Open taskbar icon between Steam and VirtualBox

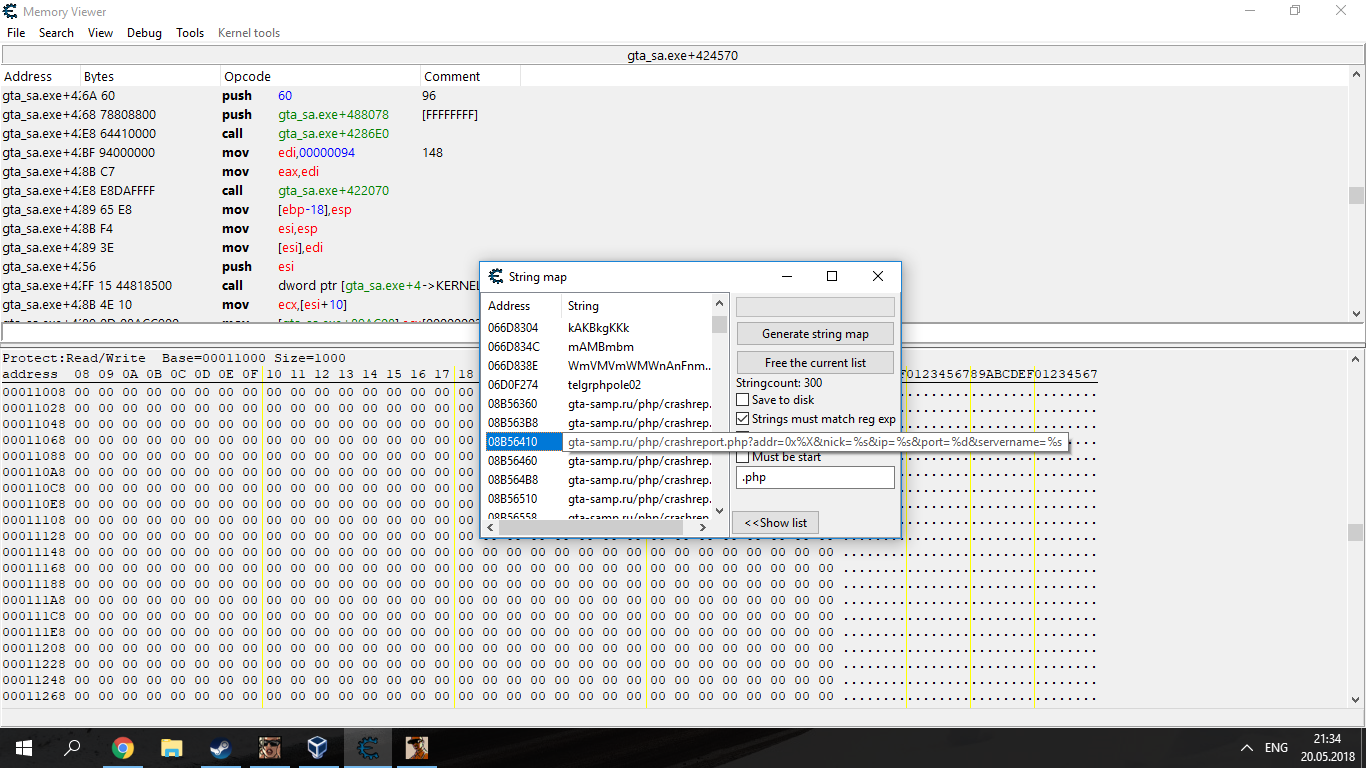click(x=270, y=747)
